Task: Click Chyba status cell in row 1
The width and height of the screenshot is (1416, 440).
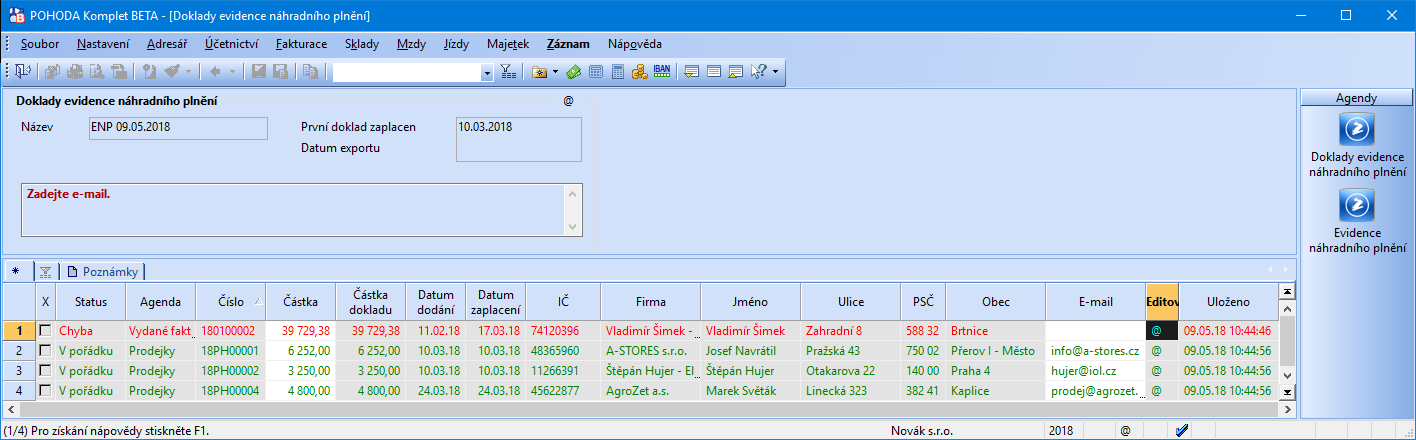Action: point(90,330)
